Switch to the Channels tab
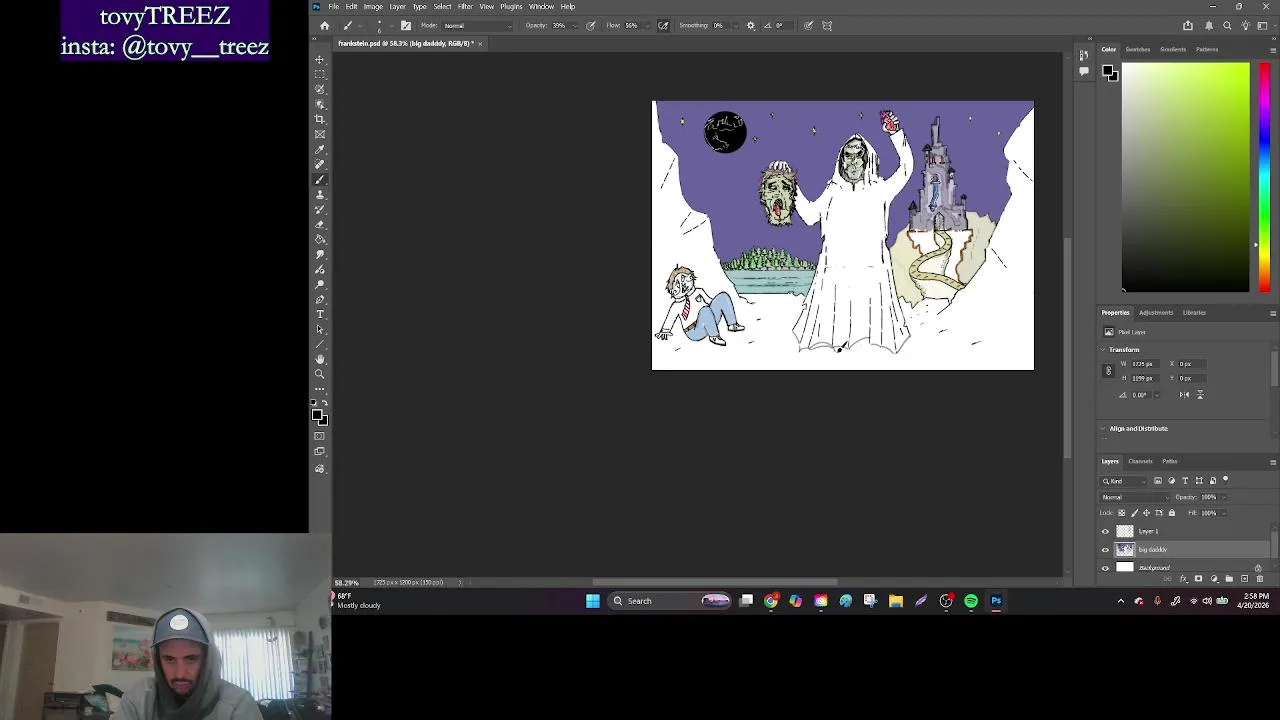 coord(1140,461)
